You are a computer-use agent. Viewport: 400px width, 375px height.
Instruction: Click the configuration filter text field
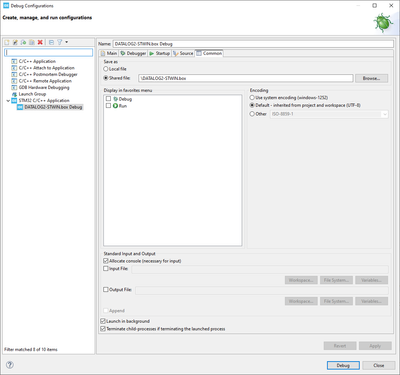tap(49, 52)
